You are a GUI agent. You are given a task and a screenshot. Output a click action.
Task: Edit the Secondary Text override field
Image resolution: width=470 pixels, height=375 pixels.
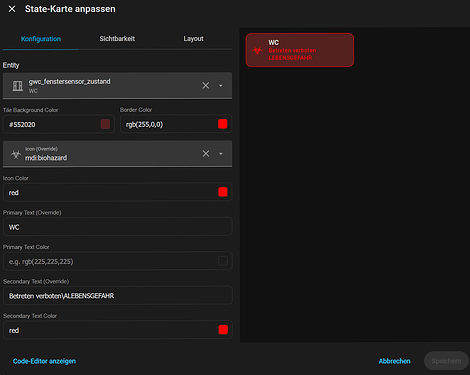coord(117,296)
